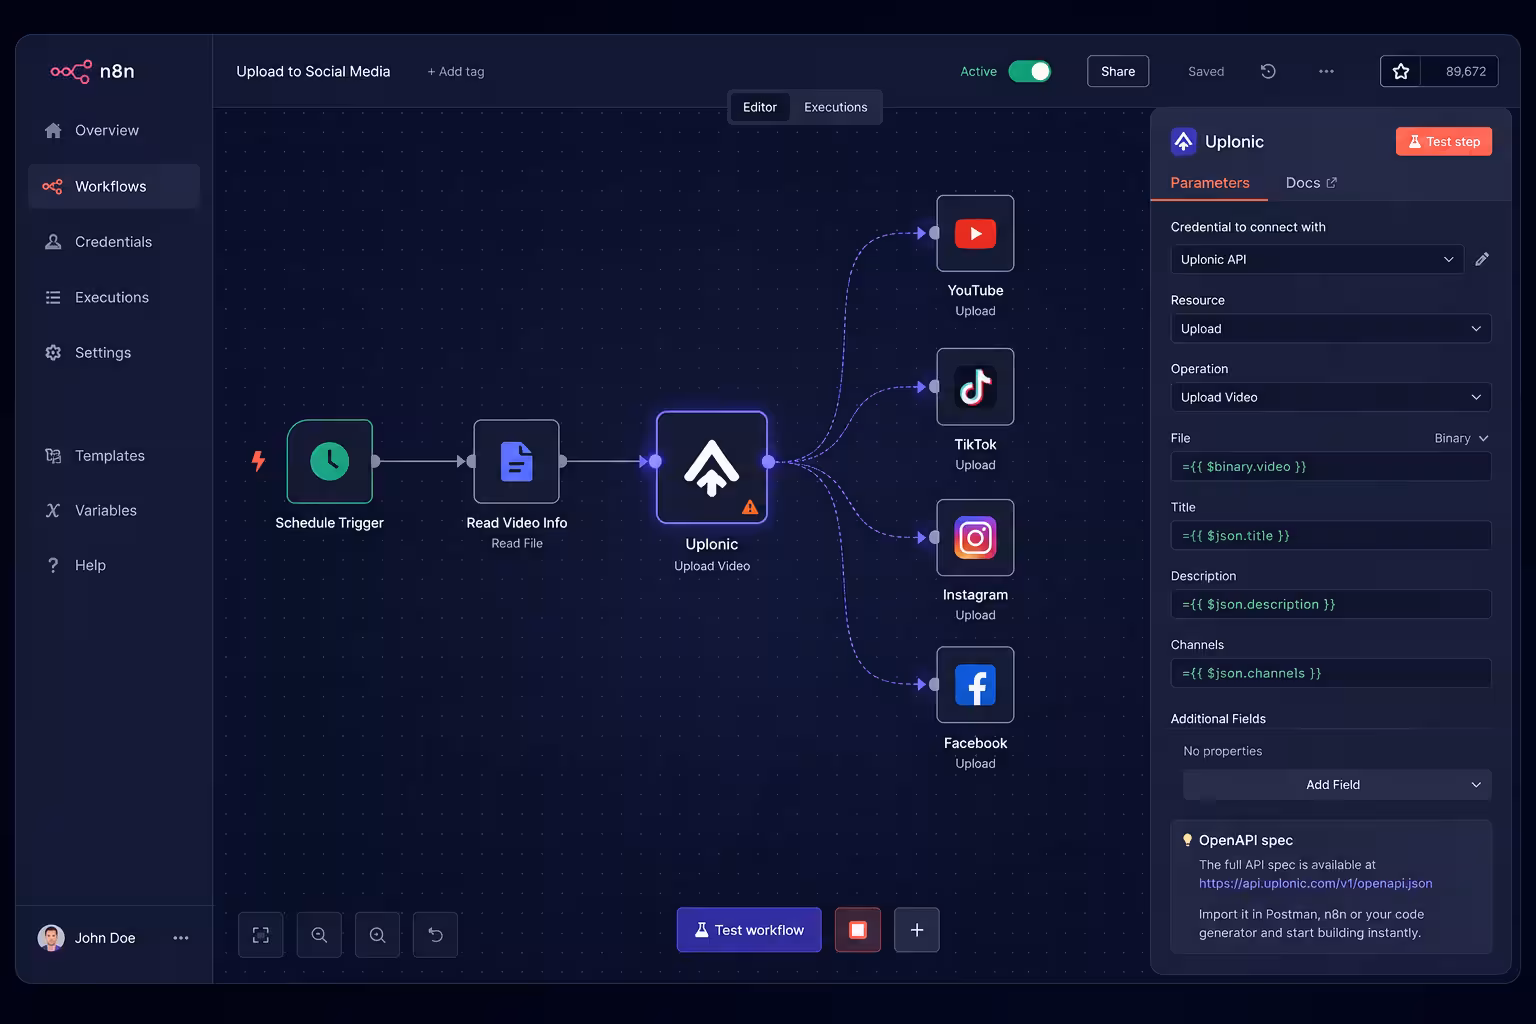Click the red trigger lightning bolt icon
Viewport: 1536px width, 1024px height.
tap(258, 461)
